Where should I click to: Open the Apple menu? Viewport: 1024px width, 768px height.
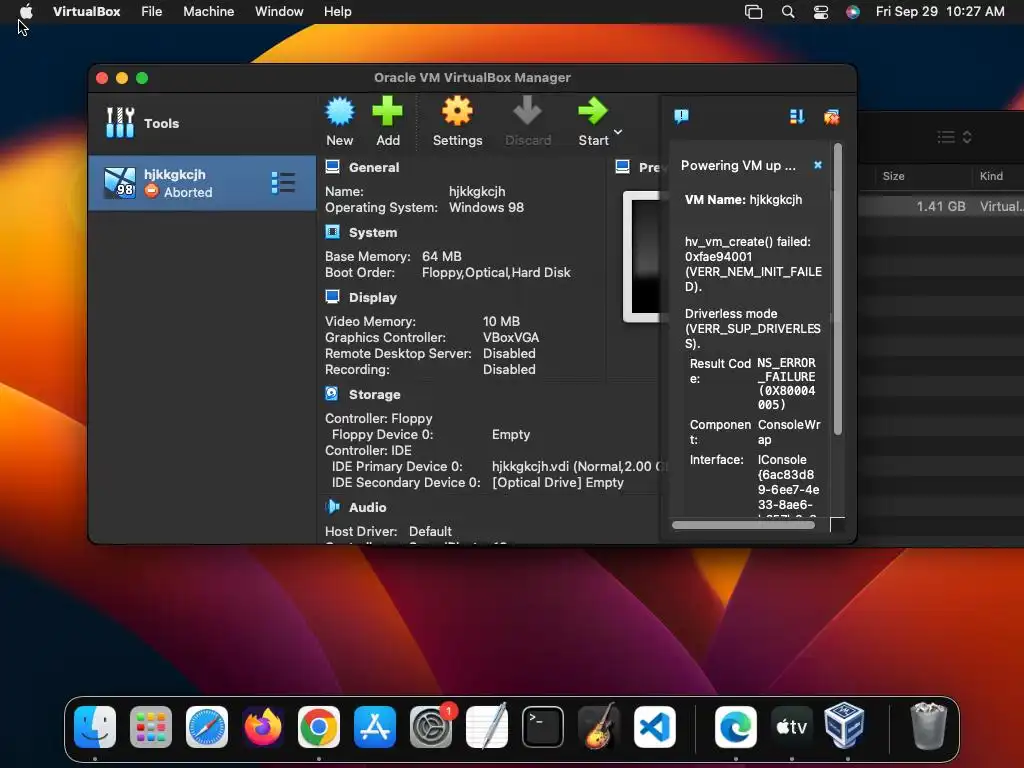26,12
